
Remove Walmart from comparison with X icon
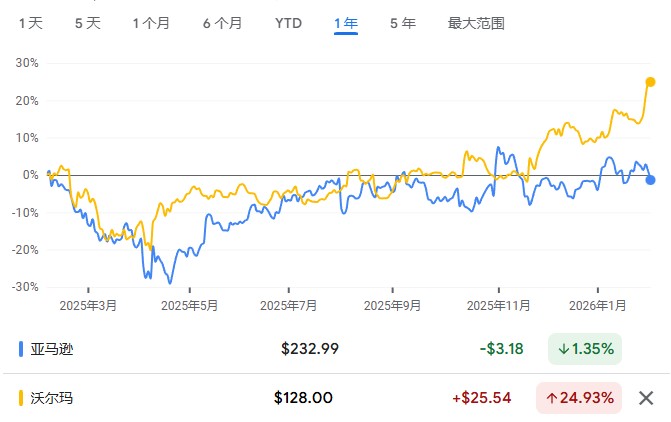click(646, 398)
